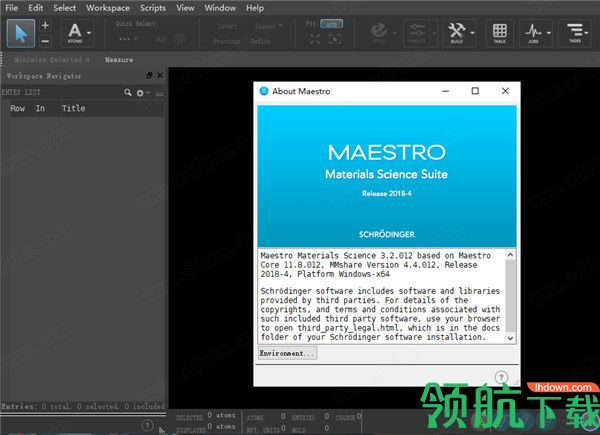The width and height of the screenshot is (600, 435).
Task: Click the DISPLAYED atoms count in status bar
Action: click(x=222, y=426)
